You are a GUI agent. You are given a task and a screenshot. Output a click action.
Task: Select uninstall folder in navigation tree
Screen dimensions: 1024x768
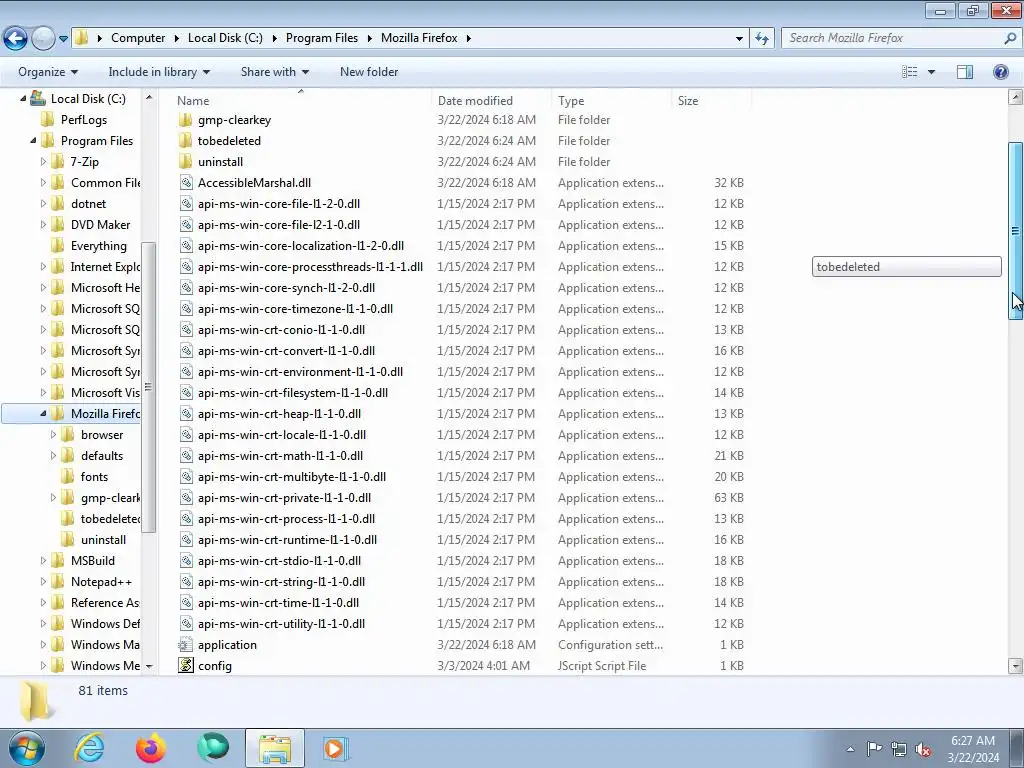(x=103, y=539)
